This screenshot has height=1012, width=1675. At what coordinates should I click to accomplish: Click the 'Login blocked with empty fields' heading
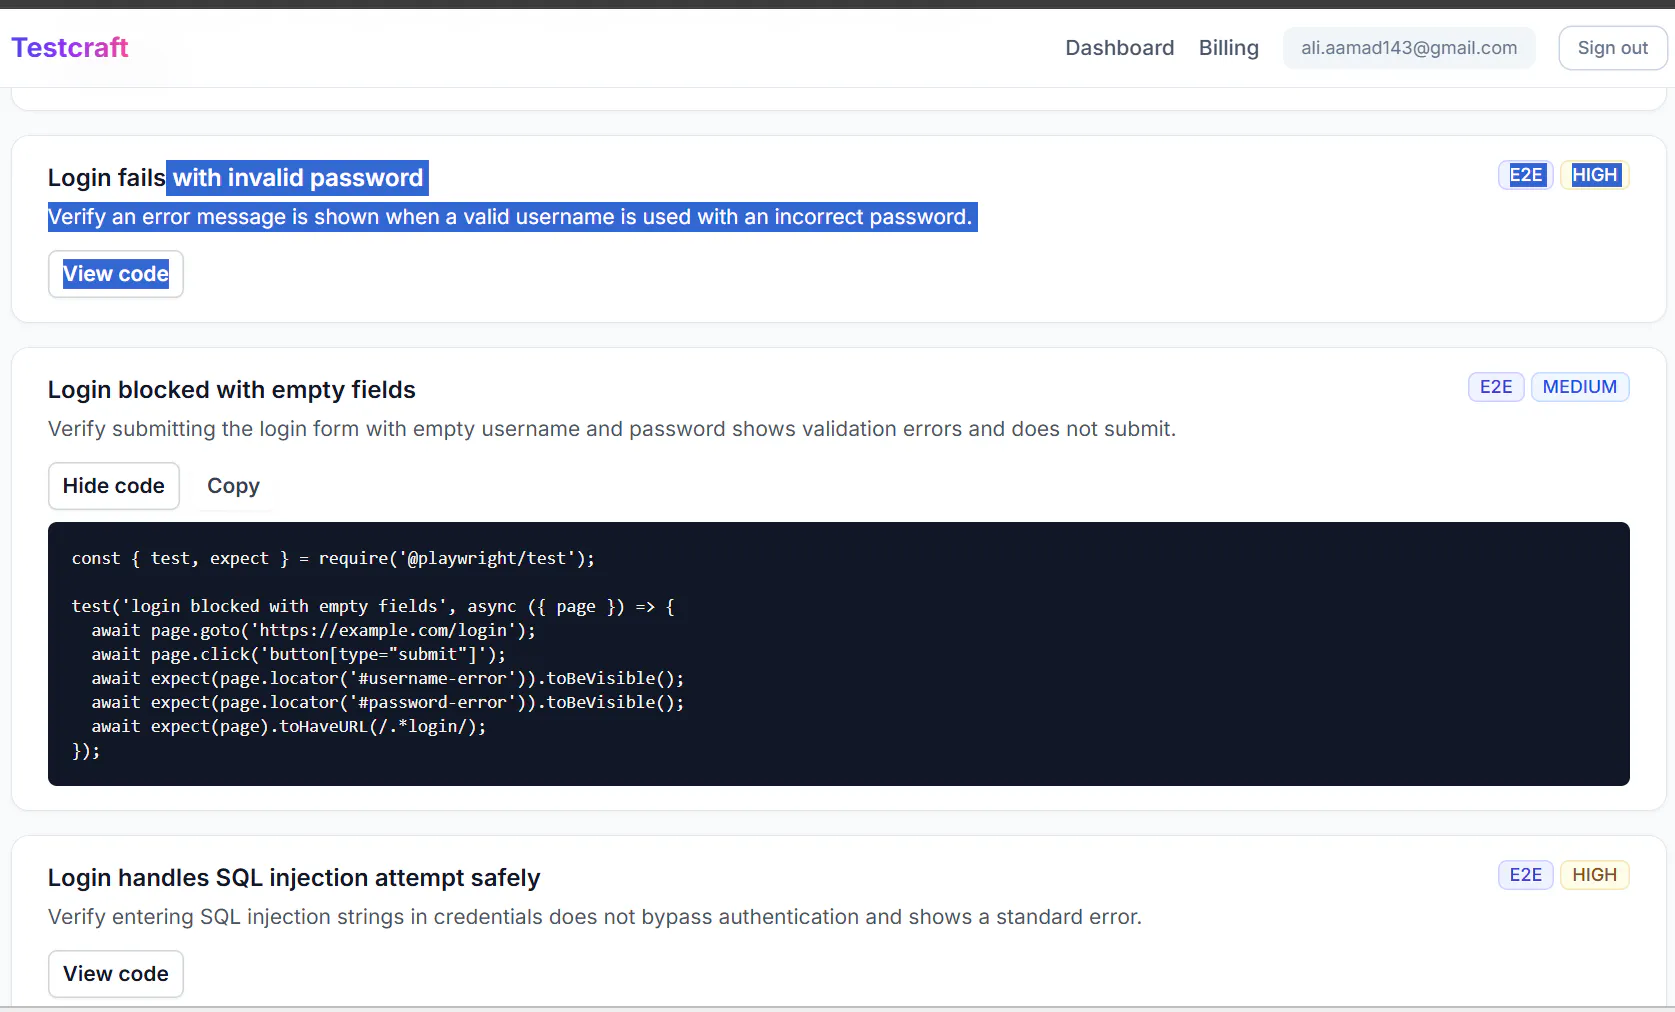(232, 390)
